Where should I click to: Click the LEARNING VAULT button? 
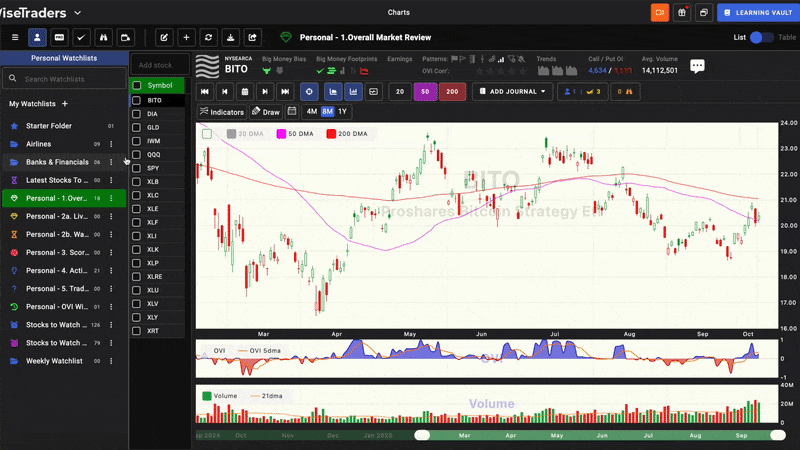(x=758, y=12)
